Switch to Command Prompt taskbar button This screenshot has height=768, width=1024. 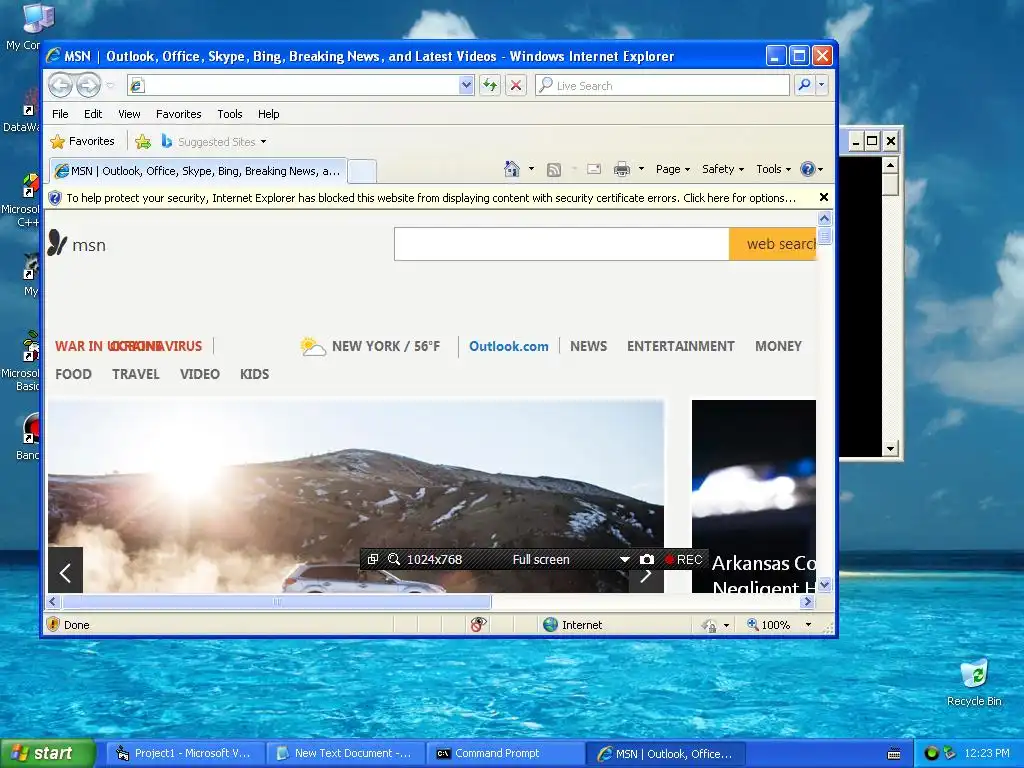tap(505, 753)
